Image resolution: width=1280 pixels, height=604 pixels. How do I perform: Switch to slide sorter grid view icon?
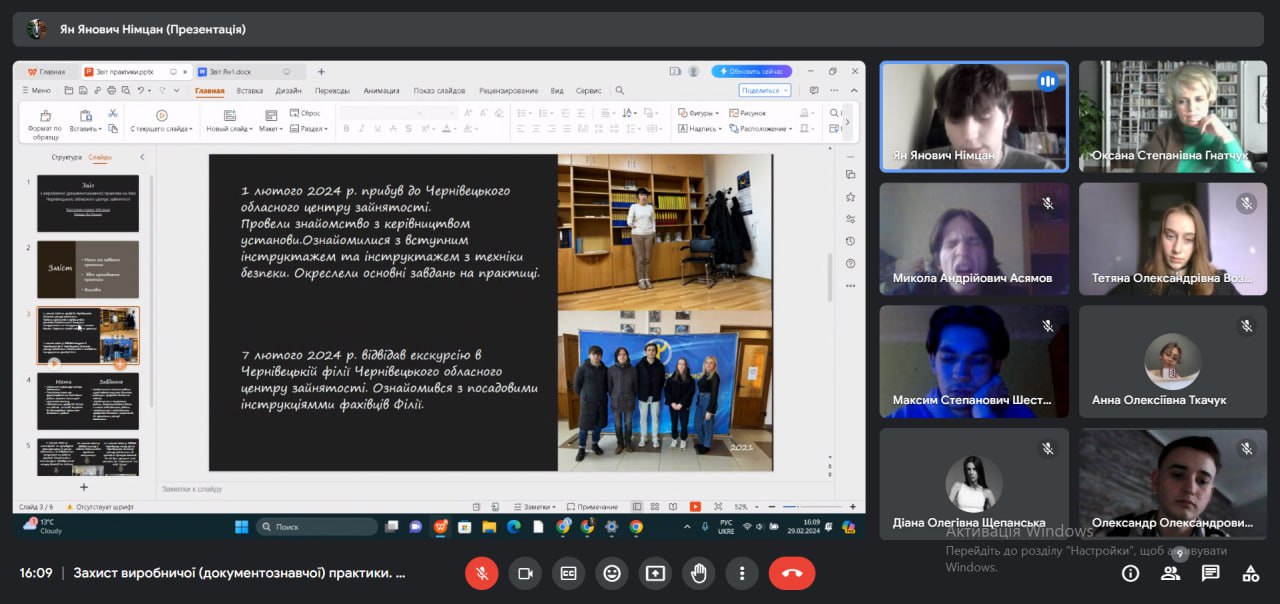pyautogui.click(x=655, y=507)
